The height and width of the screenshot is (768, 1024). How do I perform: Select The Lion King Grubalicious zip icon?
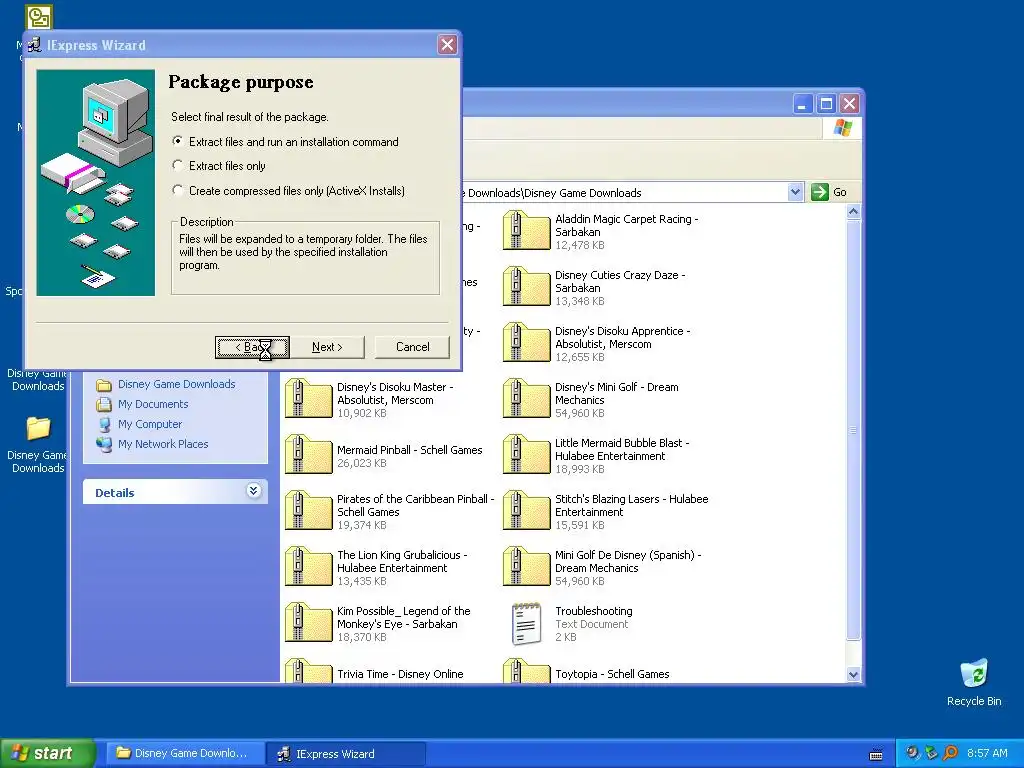[x=308, y=567]
